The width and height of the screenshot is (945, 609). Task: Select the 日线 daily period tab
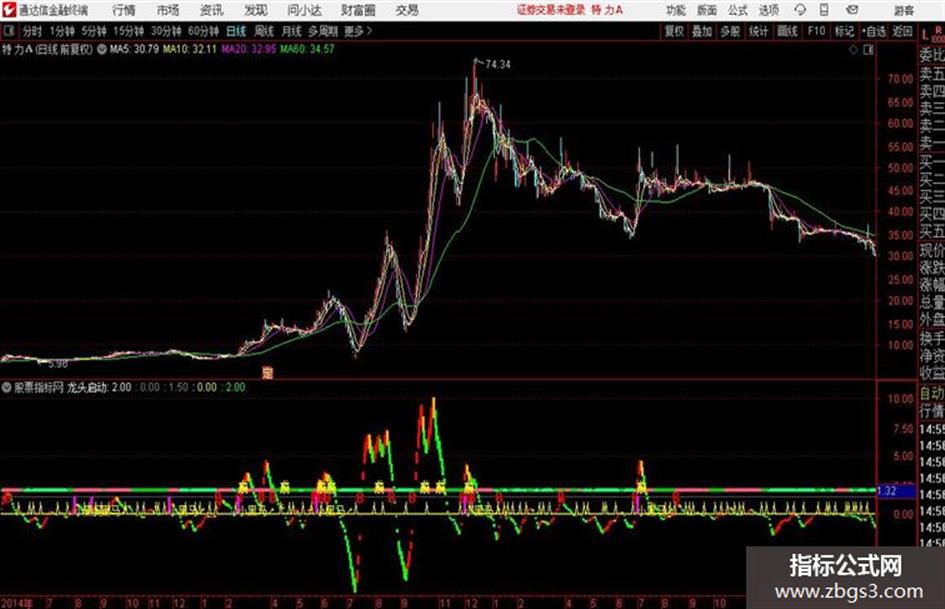(x=236, y=31)
